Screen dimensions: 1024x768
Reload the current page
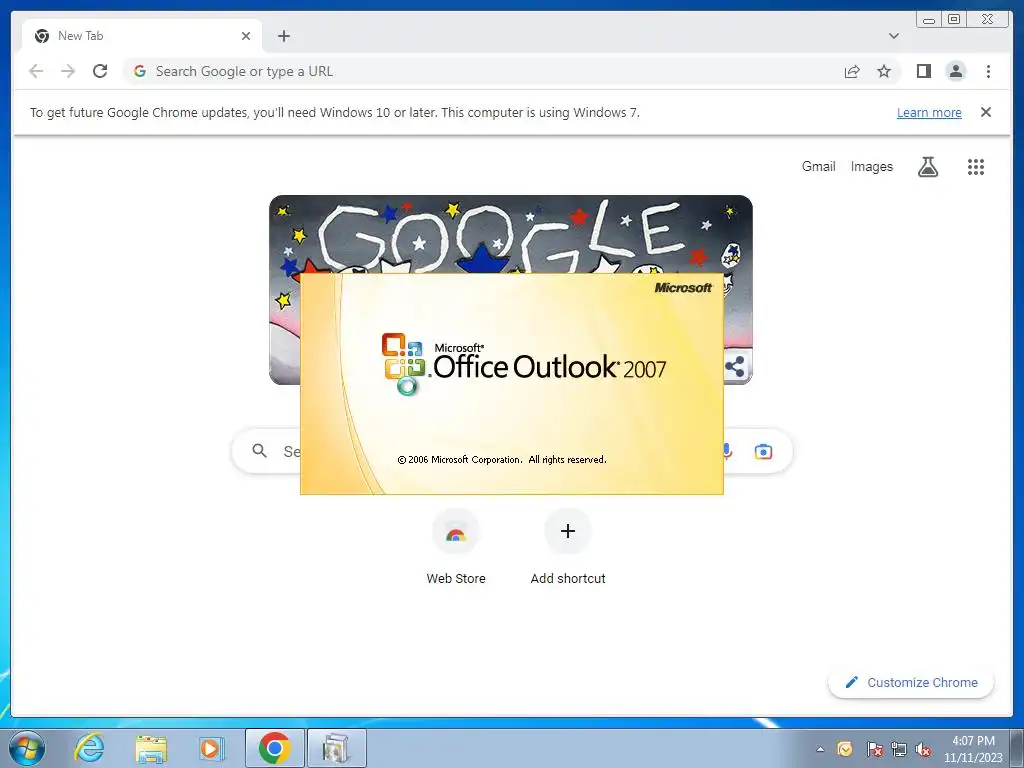[100, 71]
